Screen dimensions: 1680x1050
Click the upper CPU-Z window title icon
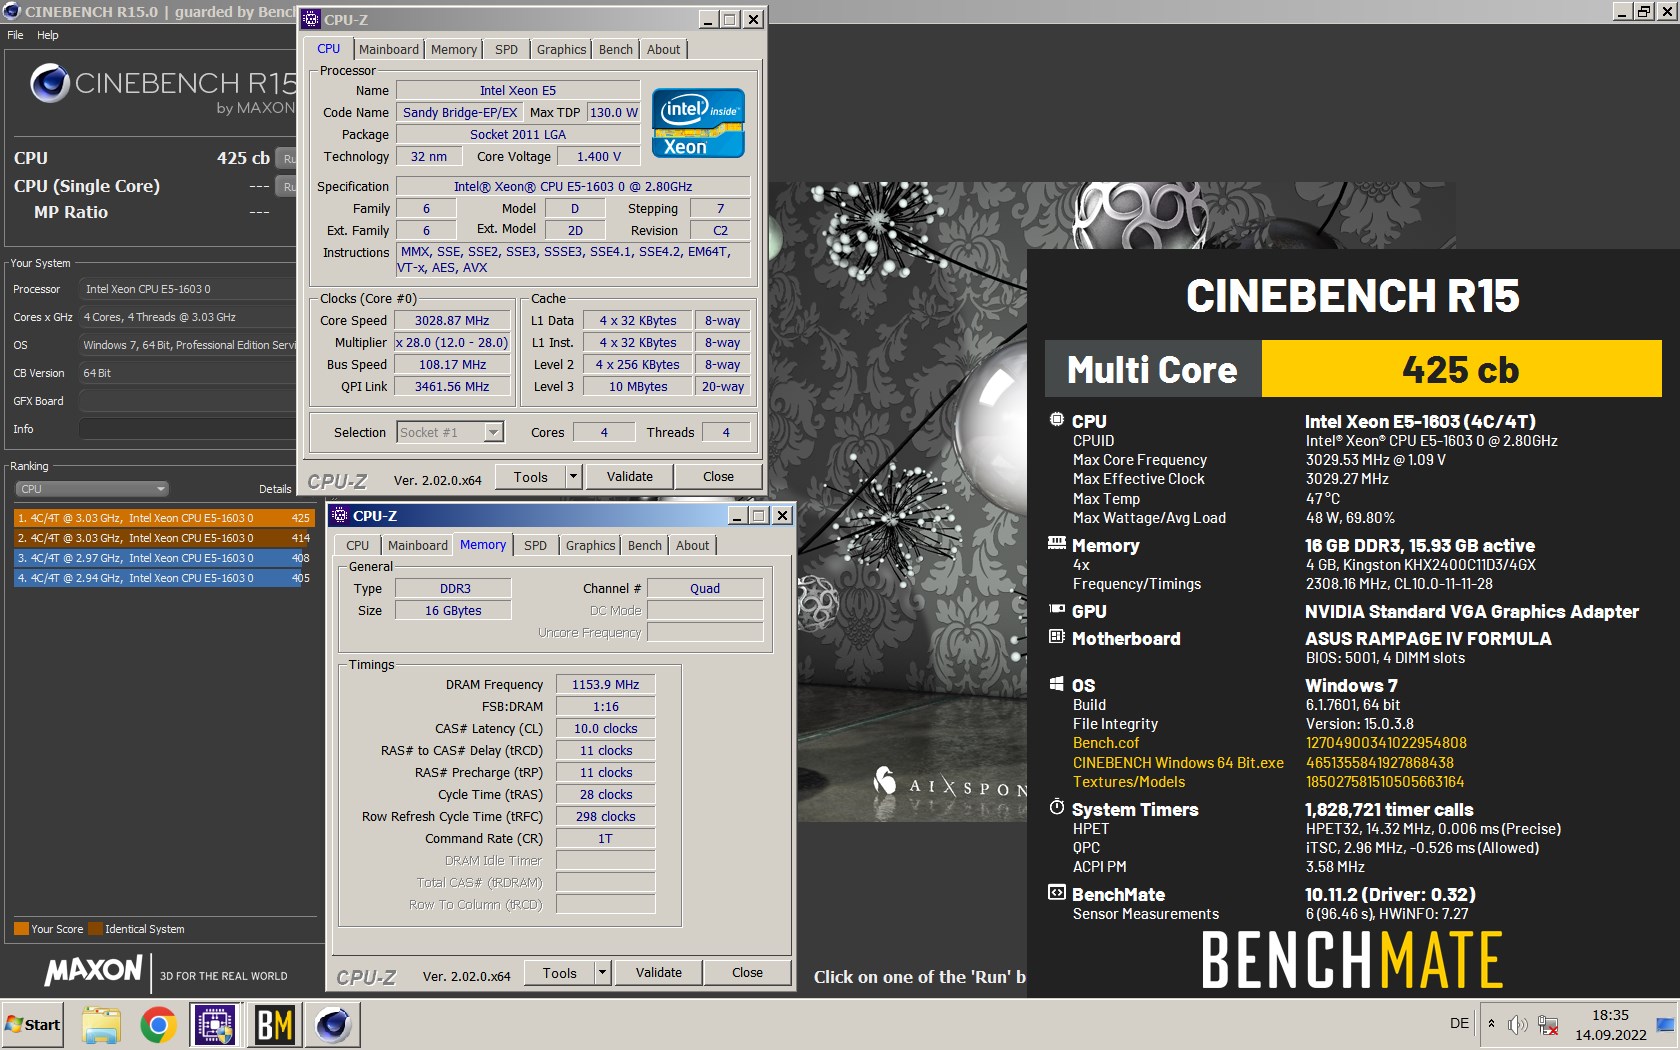point(312,19)
